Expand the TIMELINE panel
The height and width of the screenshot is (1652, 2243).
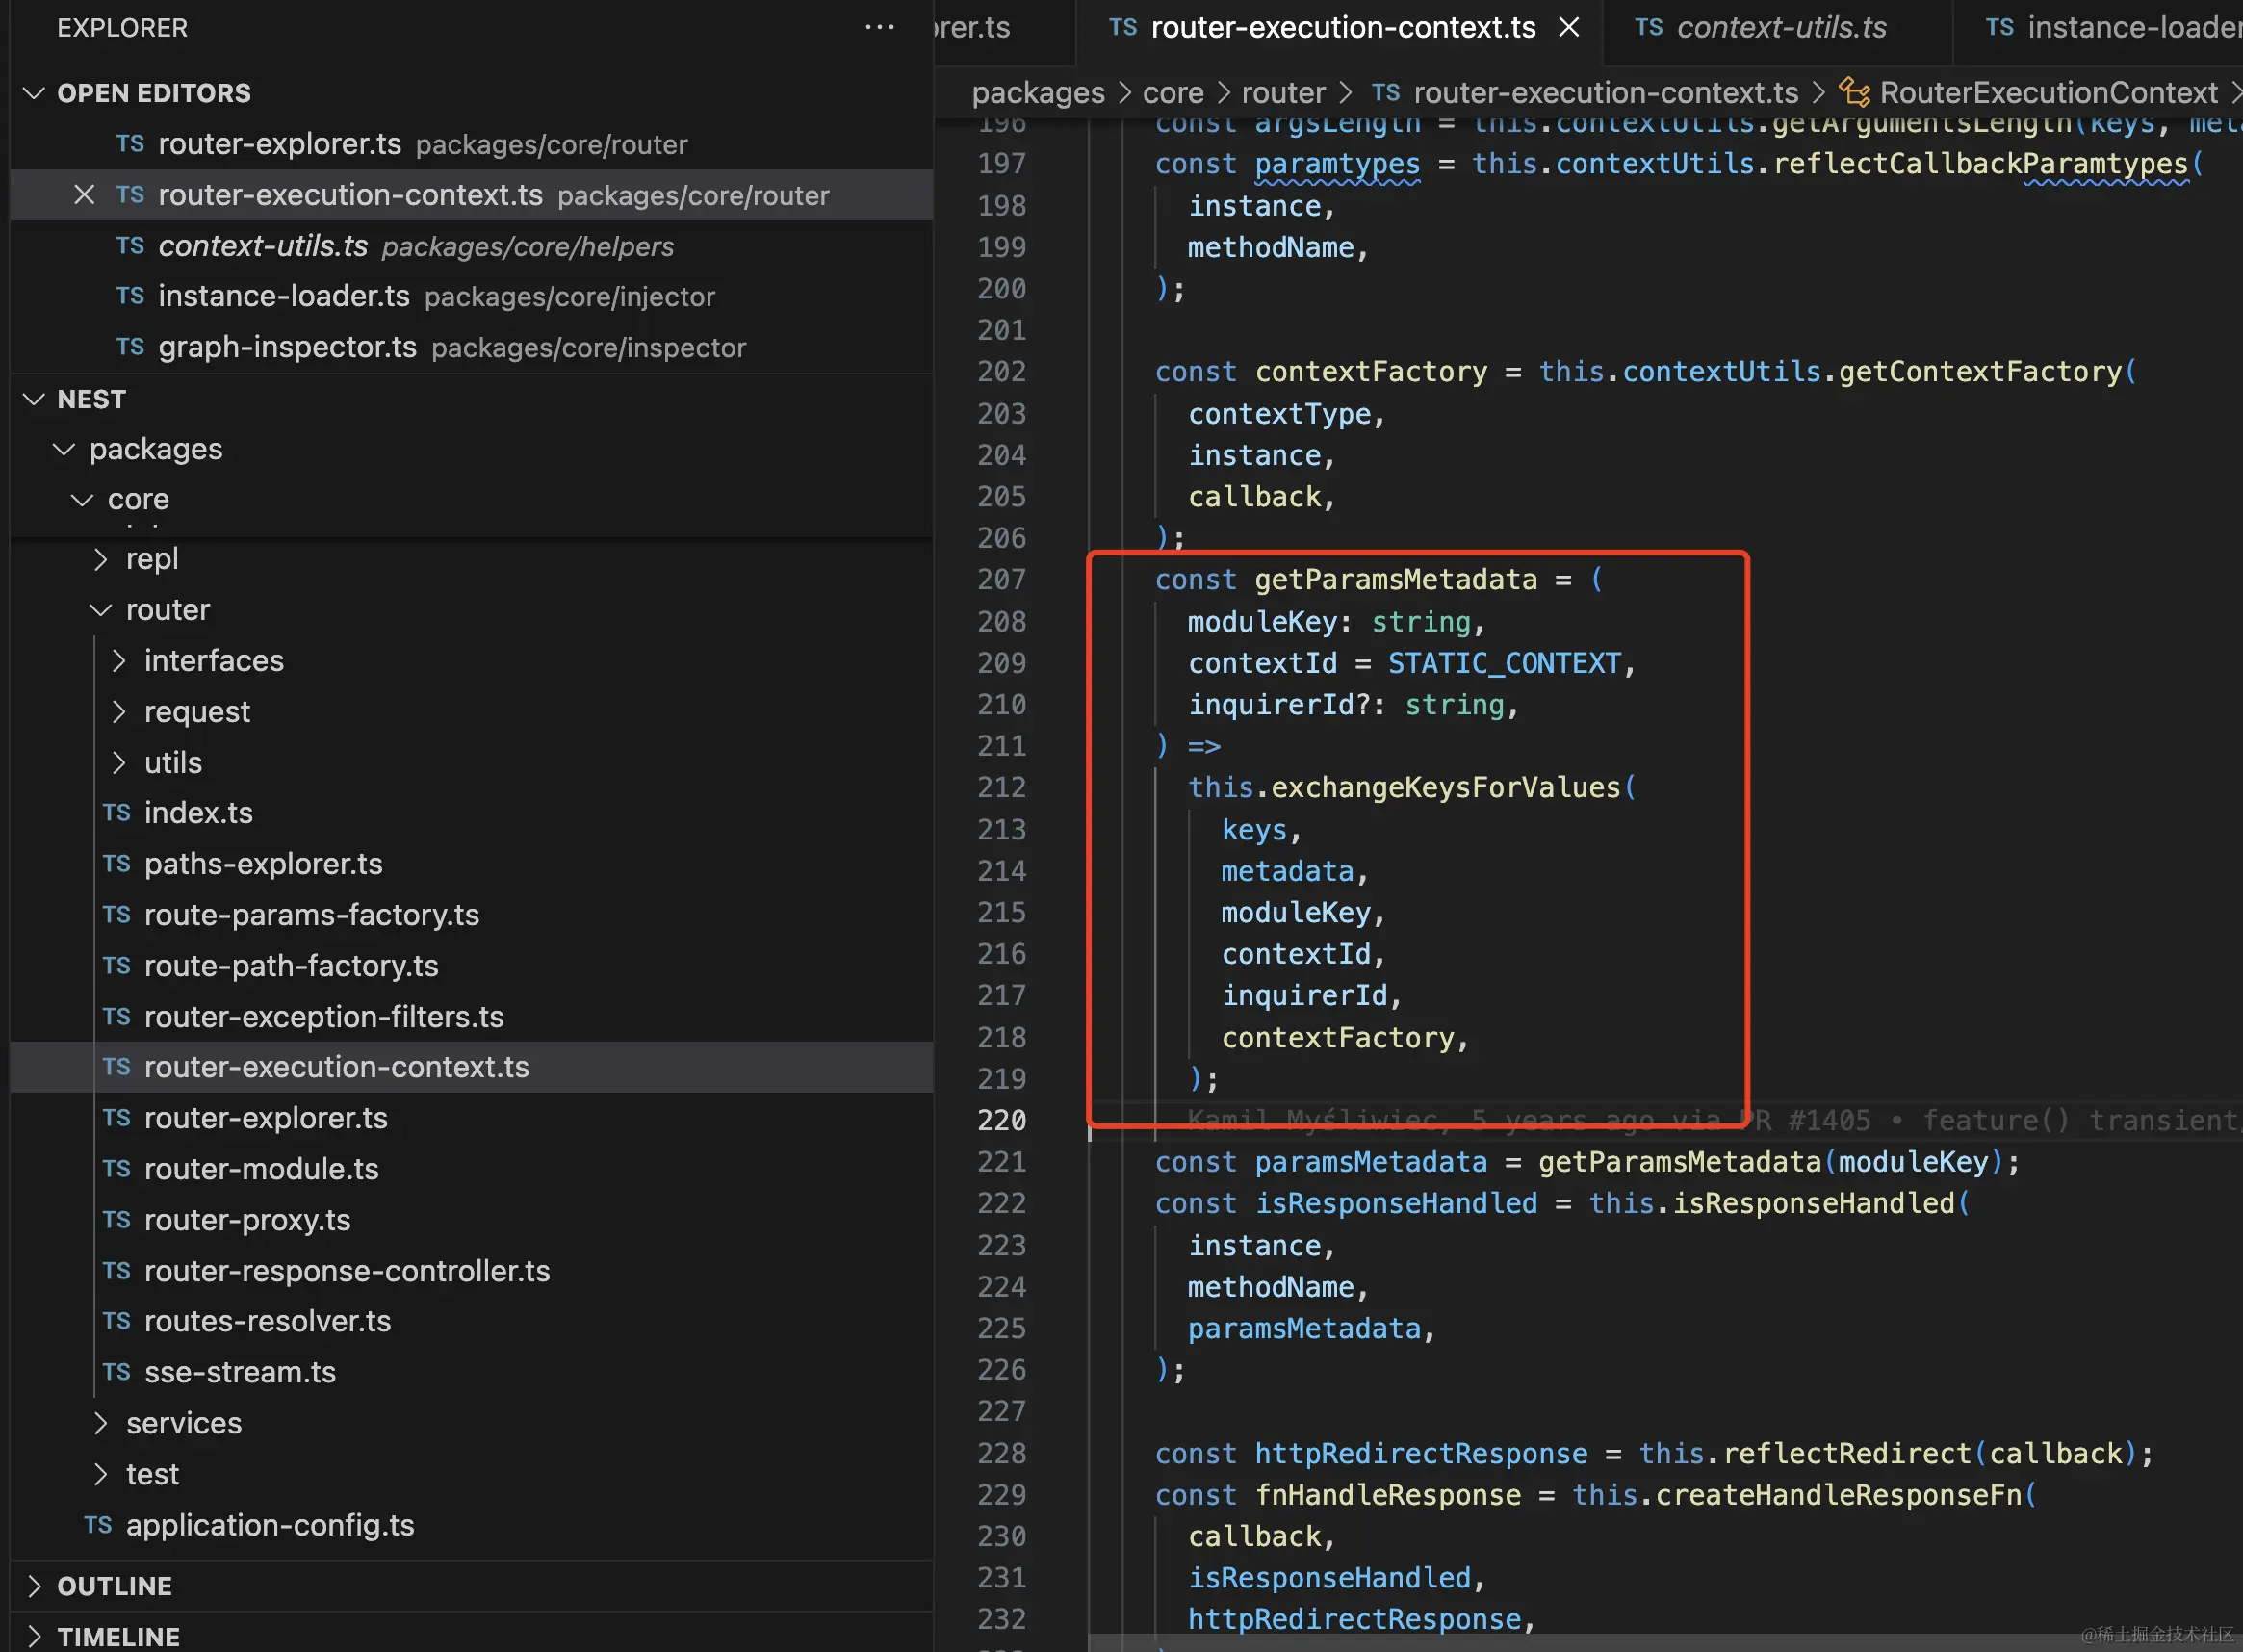pyautogui.click(x=34, y=1637)
